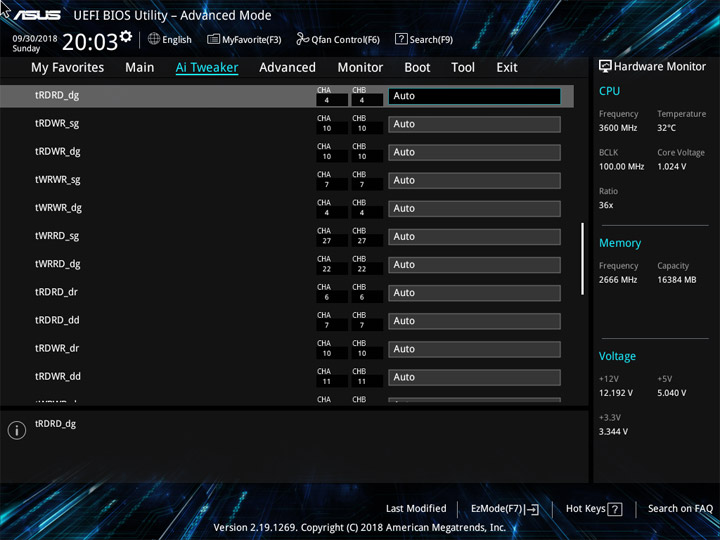Switch to the Main tab
This screenshot has width=720, height=540.
click(140, 68)
